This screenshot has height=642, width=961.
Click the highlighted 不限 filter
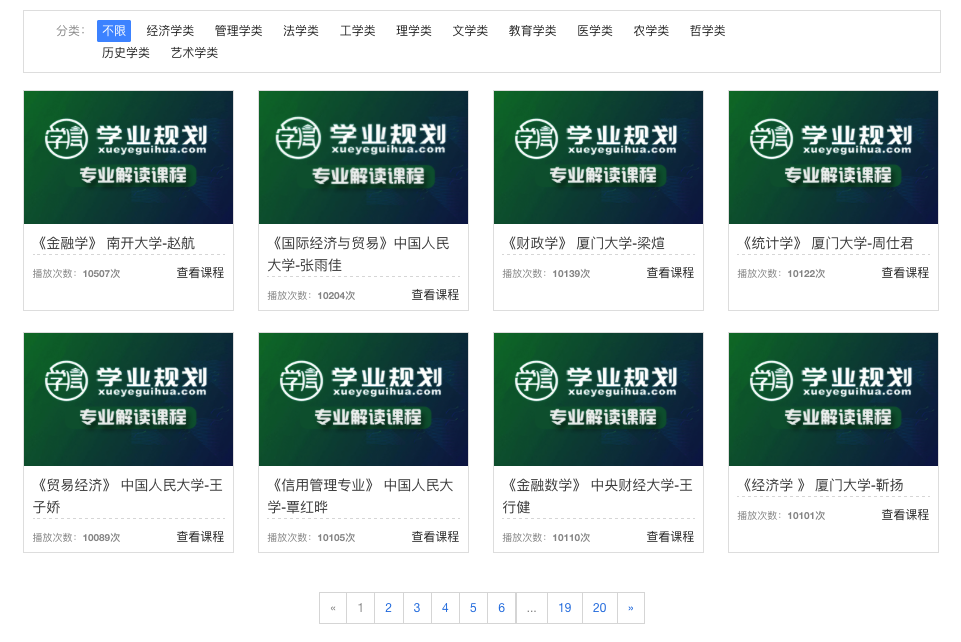click(114, 31)
